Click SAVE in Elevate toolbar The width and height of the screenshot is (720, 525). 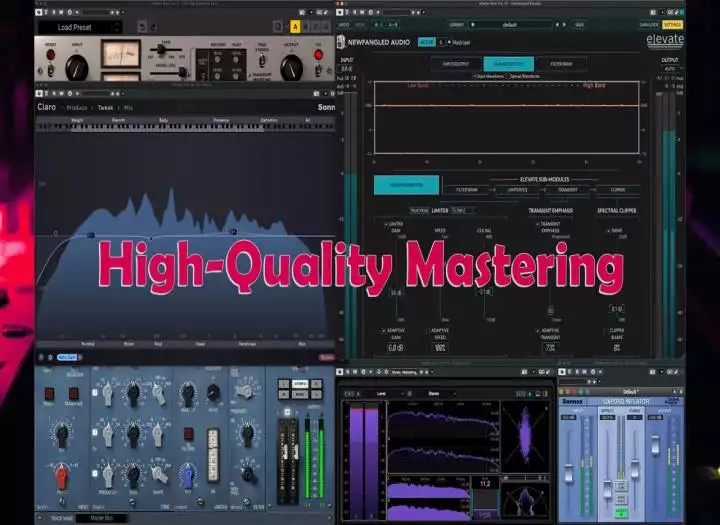tap(579, 24)
